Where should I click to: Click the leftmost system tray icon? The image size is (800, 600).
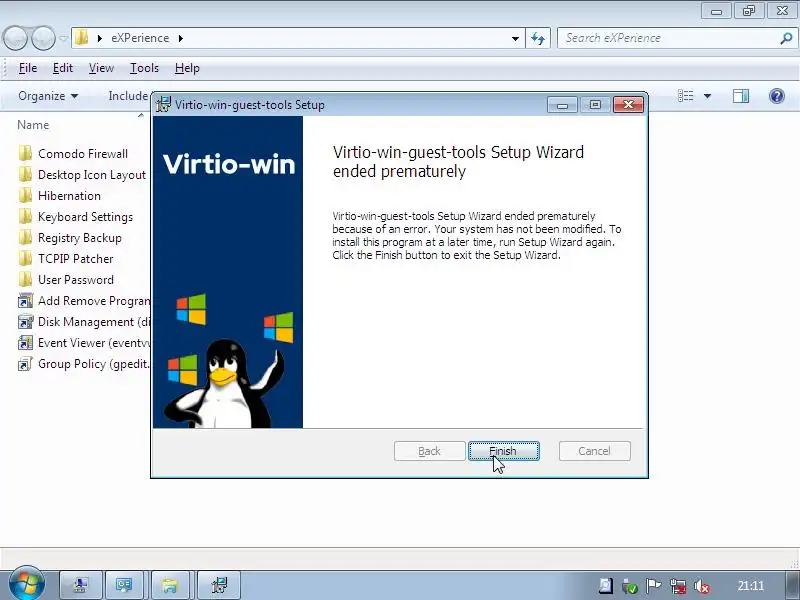click(x=606, y=586)
